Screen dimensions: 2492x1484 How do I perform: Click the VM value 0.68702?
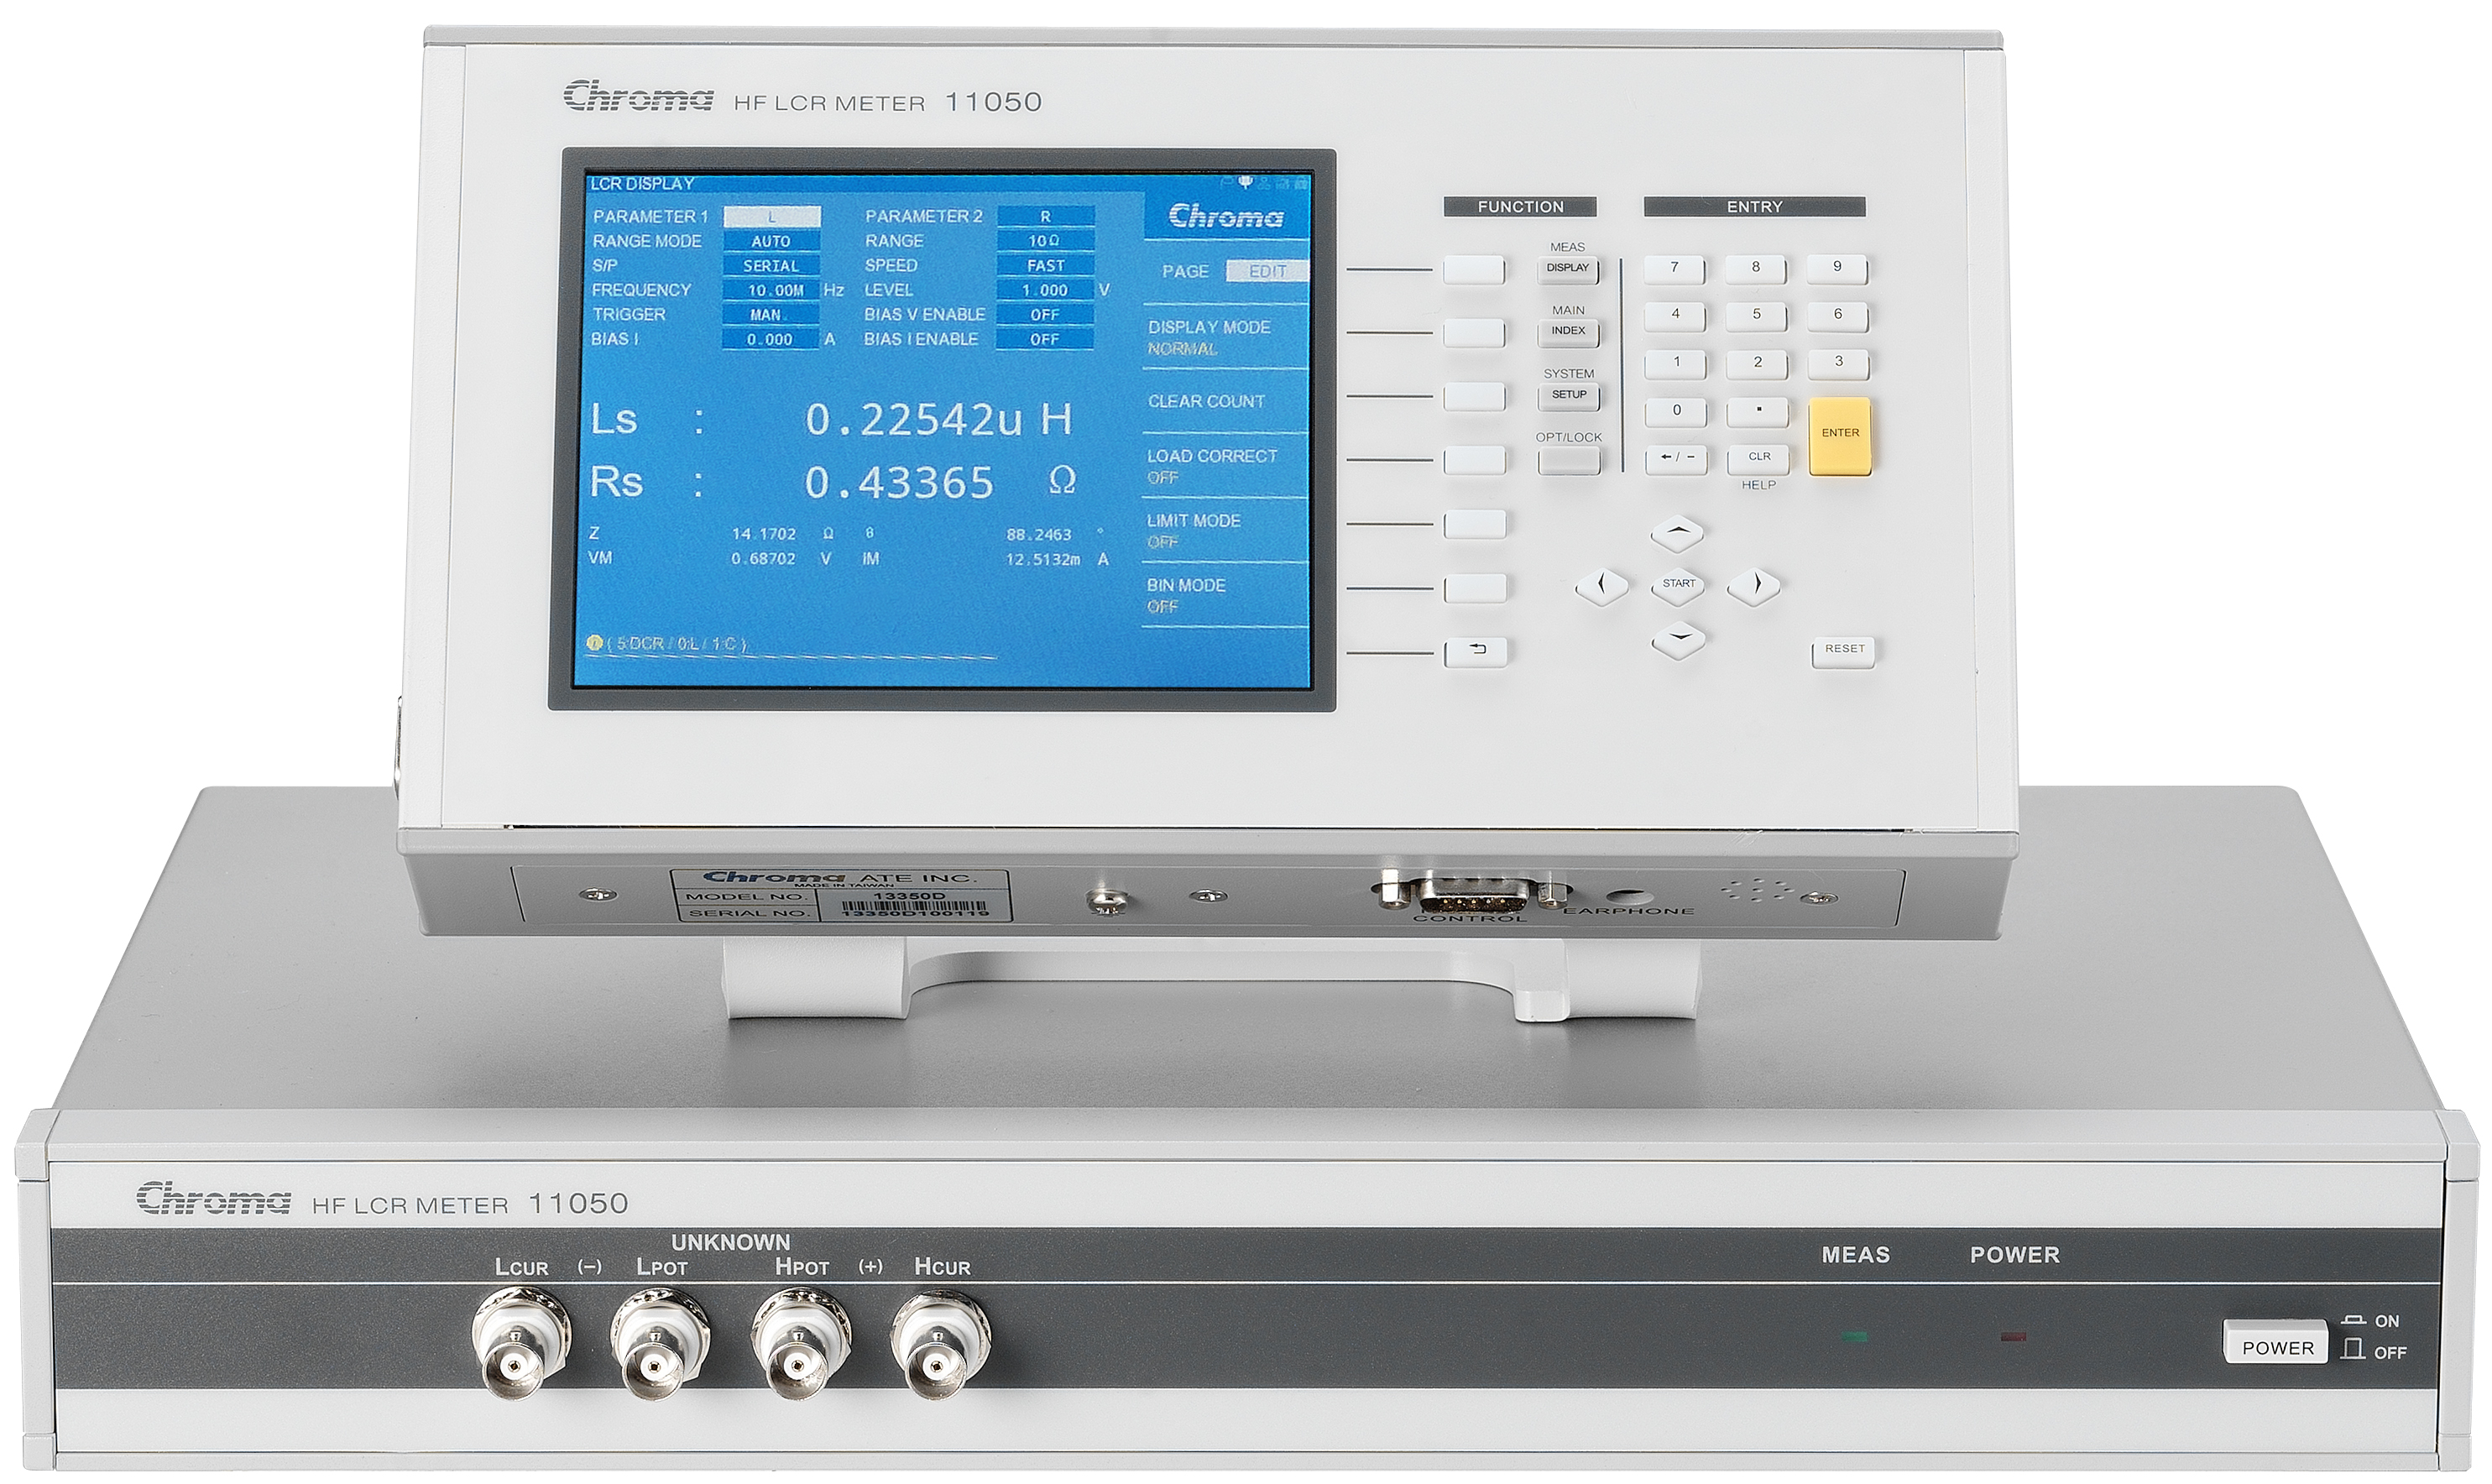coord(763,559)
